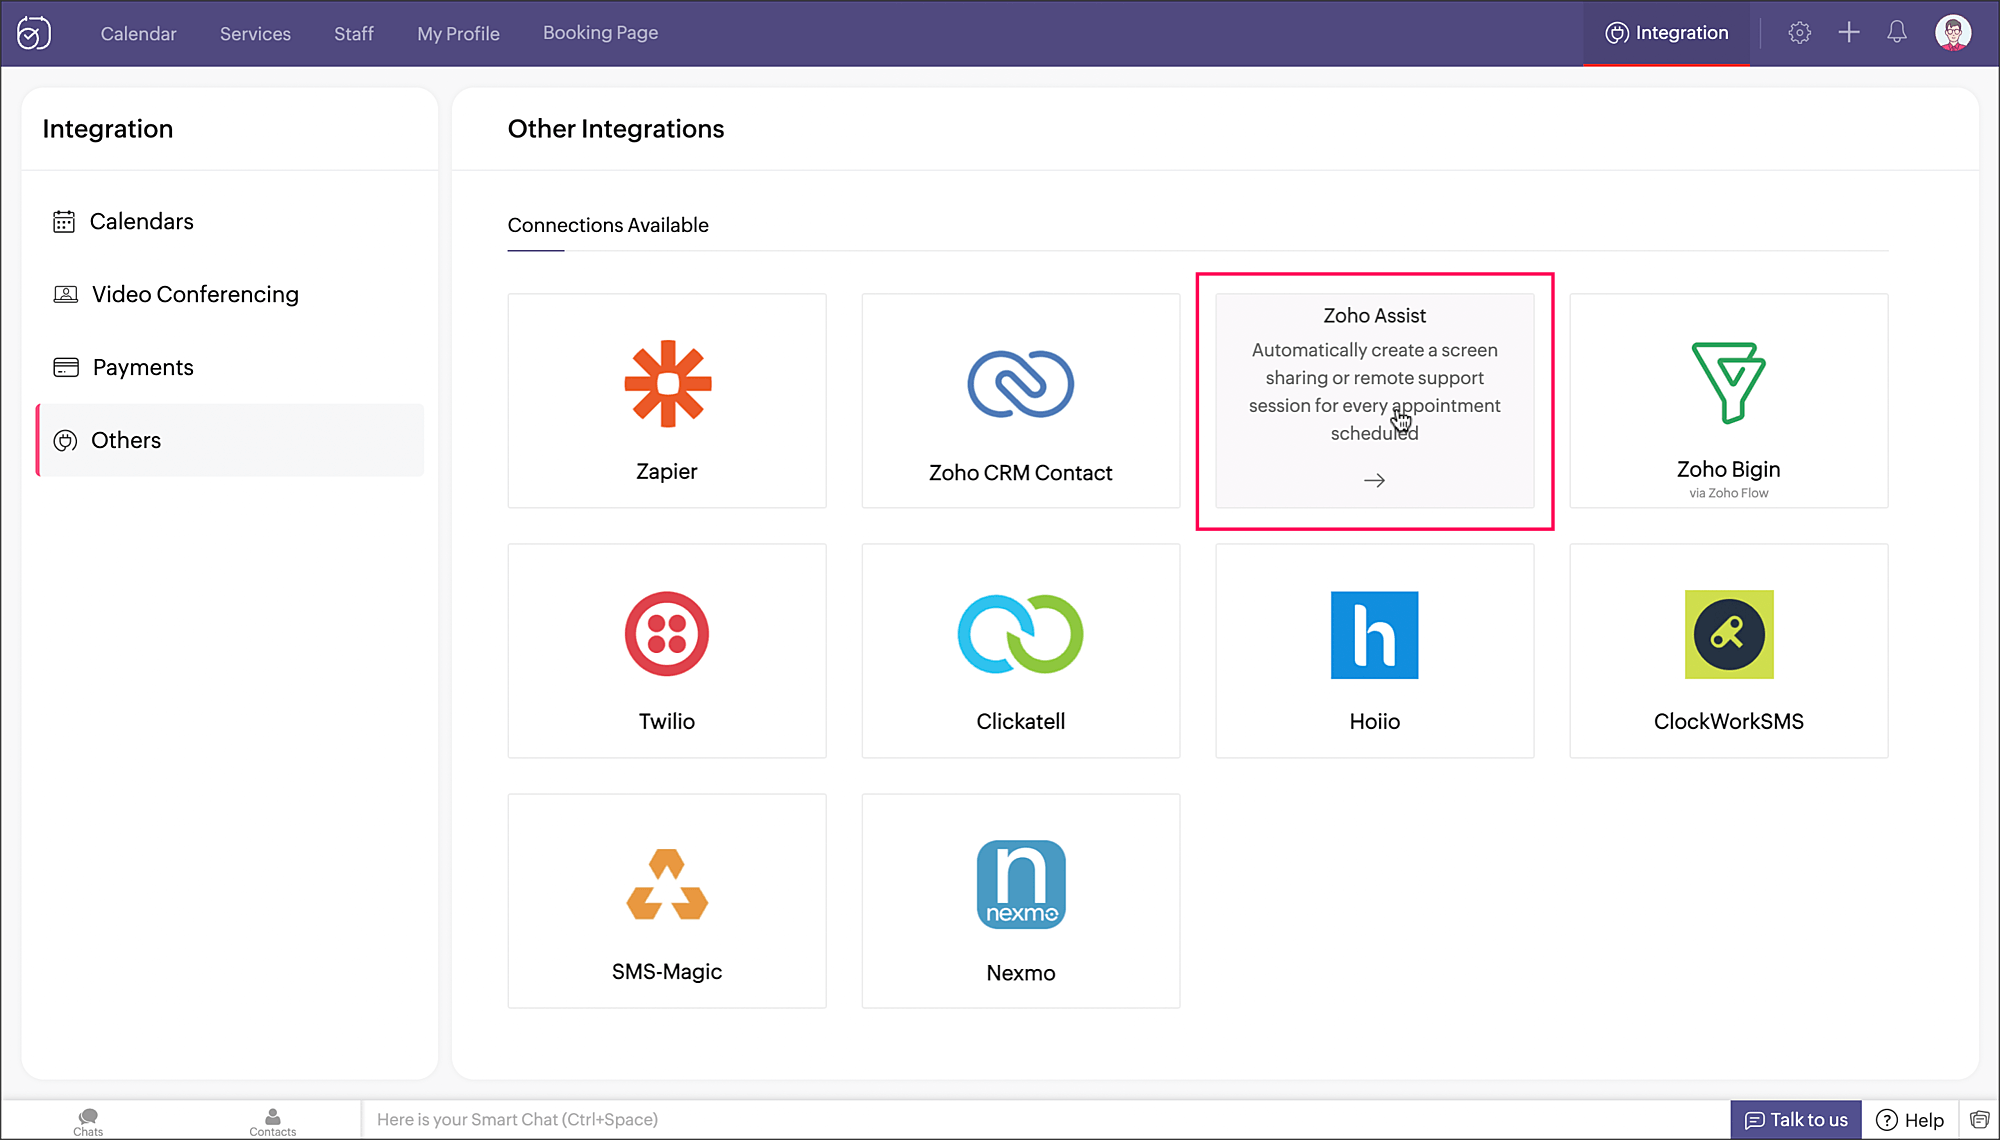Select Payments in the sidebar
Viewport: 2000px width, 1140px height.
230,367
